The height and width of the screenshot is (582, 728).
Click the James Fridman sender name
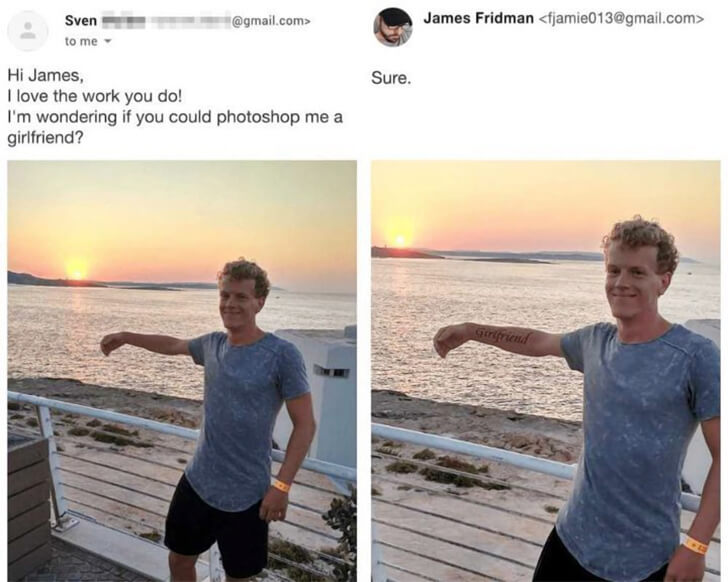[478, 18]
